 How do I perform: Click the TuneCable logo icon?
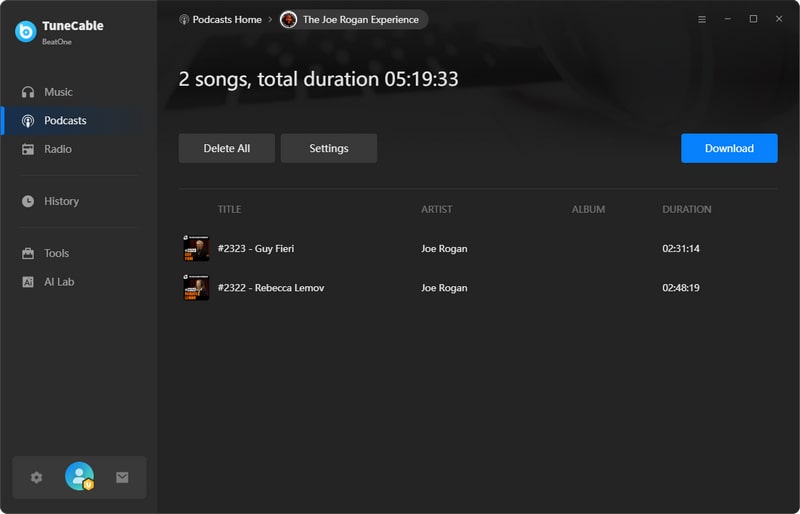point(26,31)
